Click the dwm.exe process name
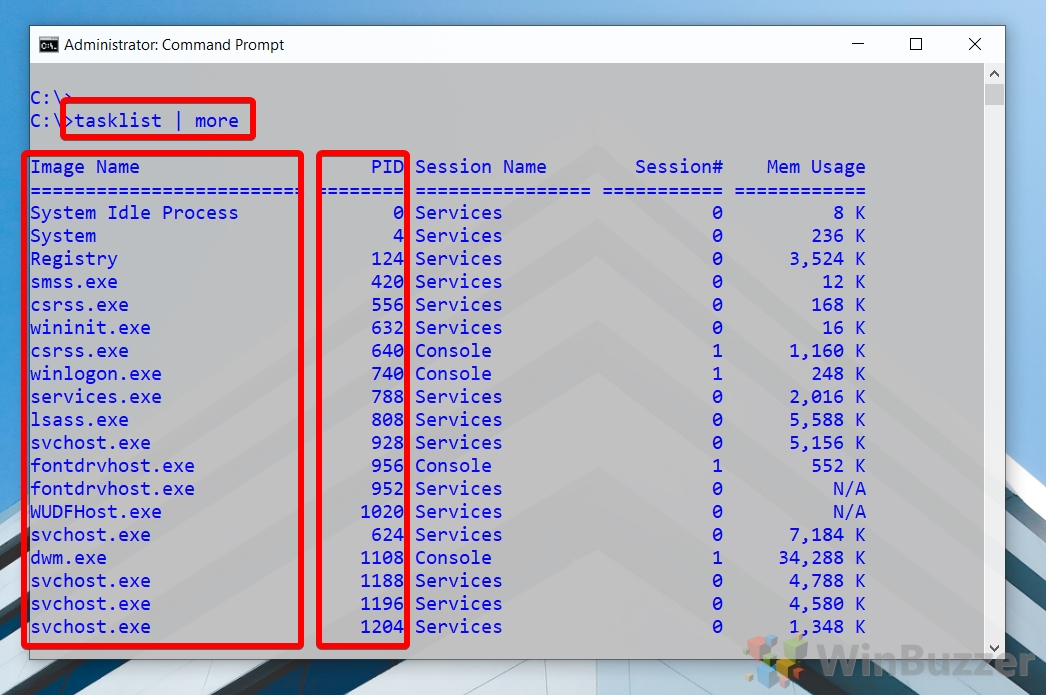The width and height of the screenshot is (1046, 695). click(x=68, y=558)
